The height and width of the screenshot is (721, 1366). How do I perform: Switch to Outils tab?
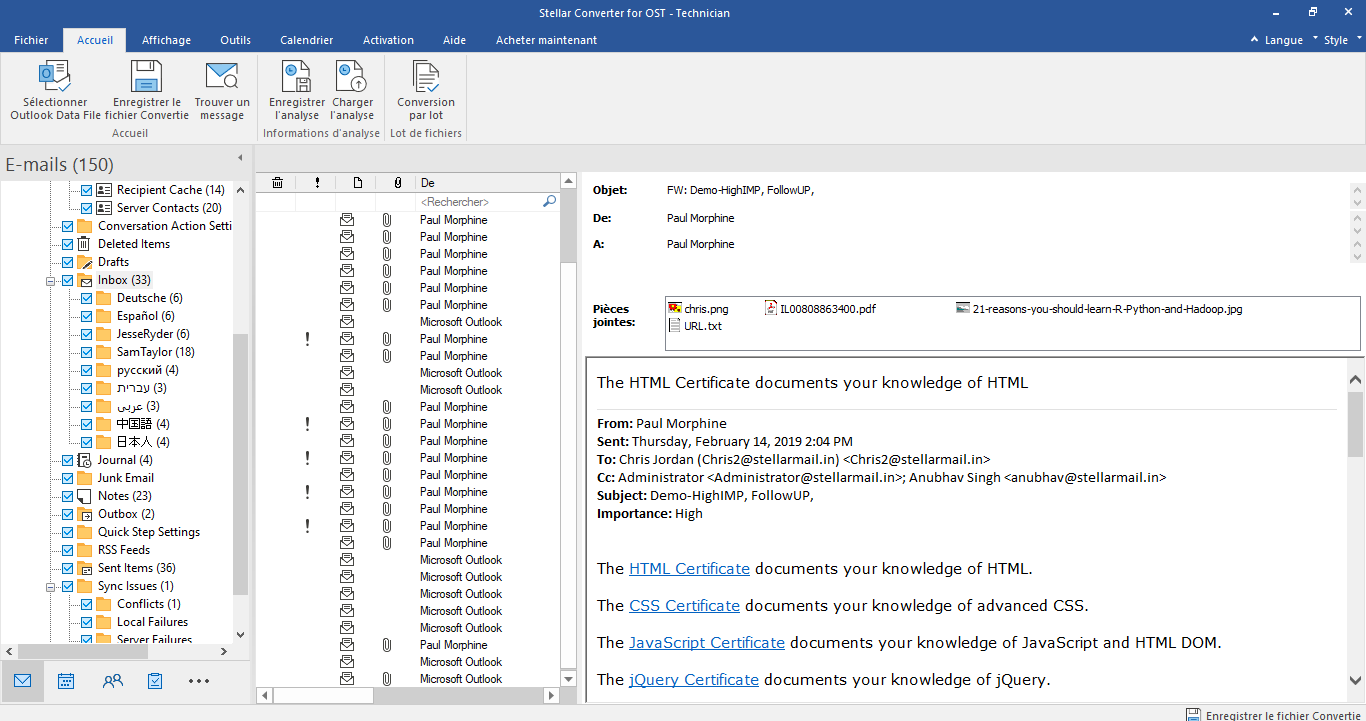click(235, 40)
